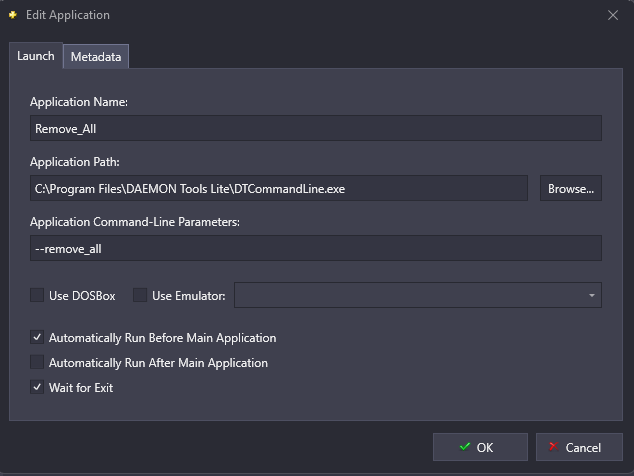Switch to the Metadata tab
The height and width of the screenshot is (476, 634).
pyautogui.click(x=96, y=57)
